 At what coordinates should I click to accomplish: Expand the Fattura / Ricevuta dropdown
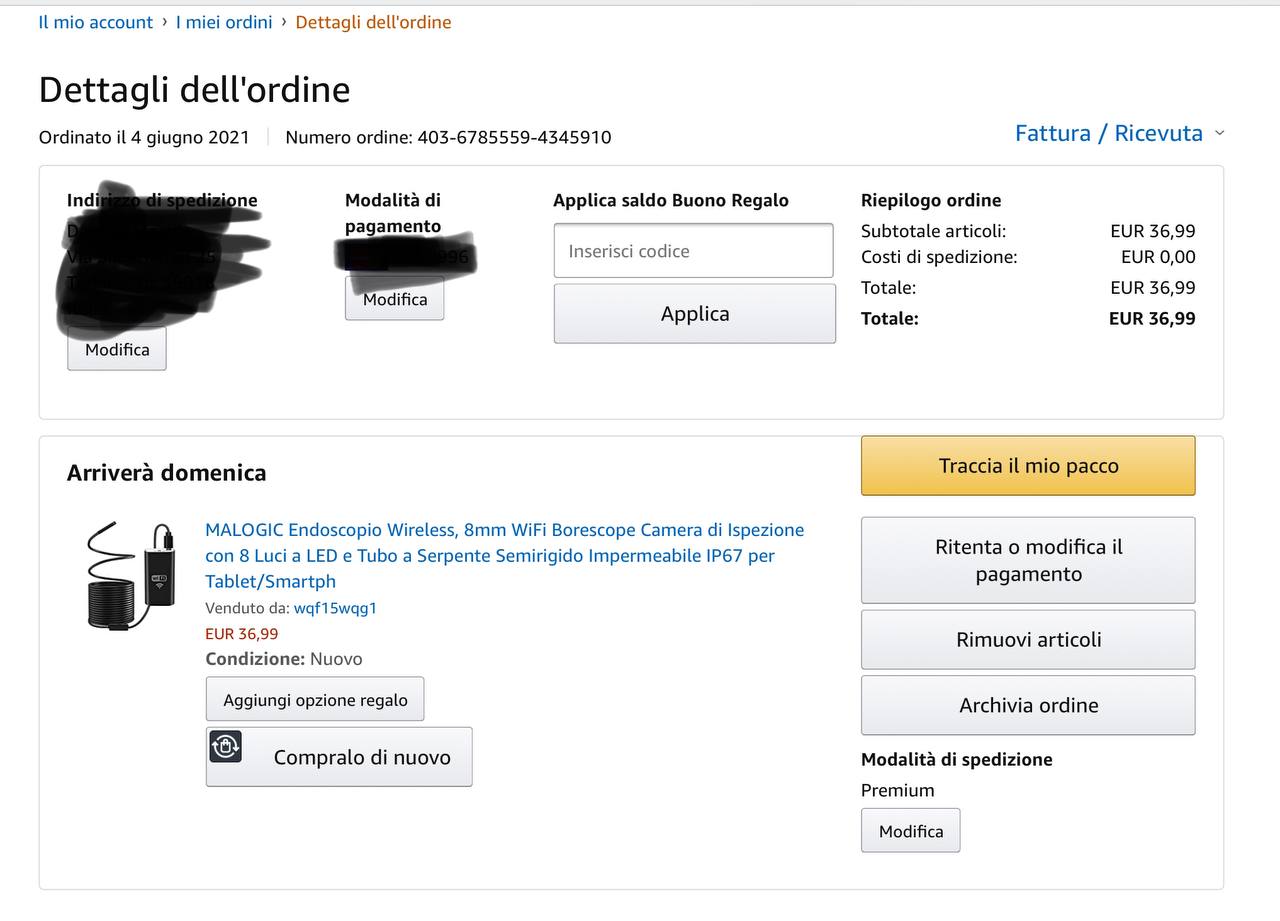tap(1108, 134)
